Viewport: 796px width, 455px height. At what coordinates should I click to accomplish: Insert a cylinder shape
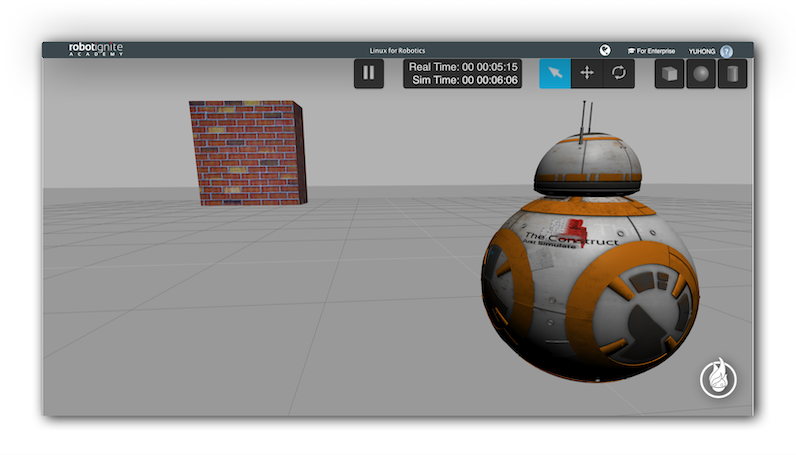732,74
